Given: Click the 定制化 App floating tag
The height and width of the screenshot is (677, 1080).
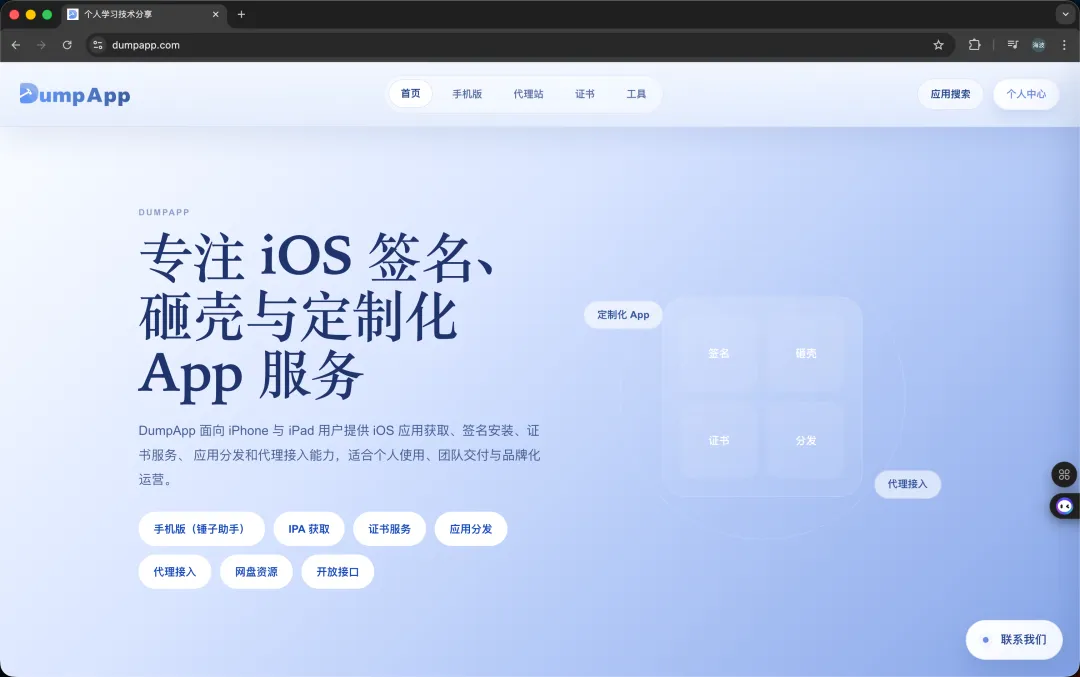Looking at the screenshot, I should pos(623,315).
